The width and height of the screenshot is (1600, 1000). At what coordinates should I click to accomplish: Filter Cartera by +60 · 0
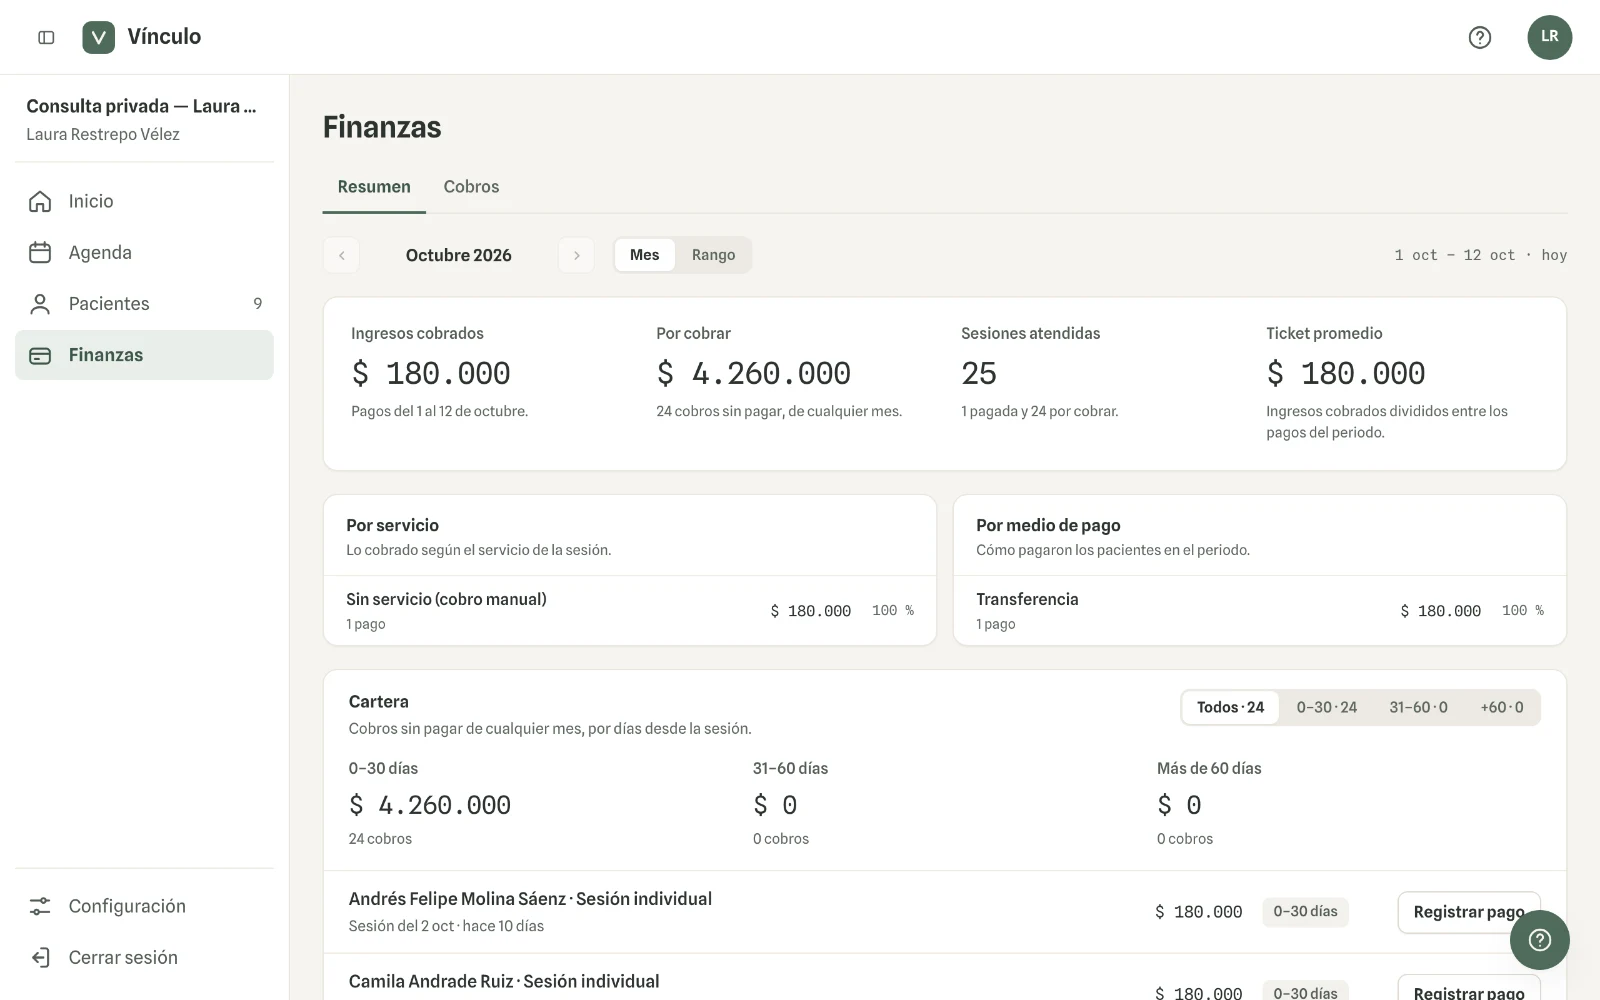1502,707
